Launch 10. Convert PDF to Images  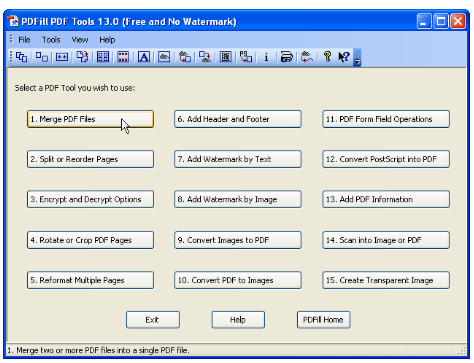tap(238, 280)
